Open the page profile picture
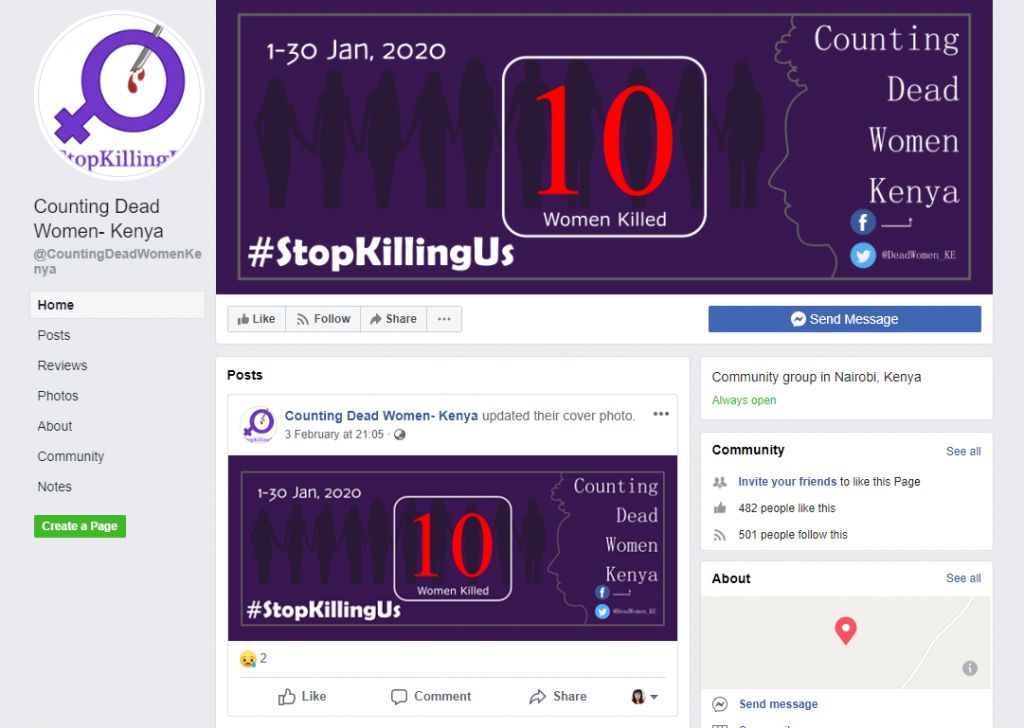The height and width of the screenshot is (728, 1024). coord(119,95)
